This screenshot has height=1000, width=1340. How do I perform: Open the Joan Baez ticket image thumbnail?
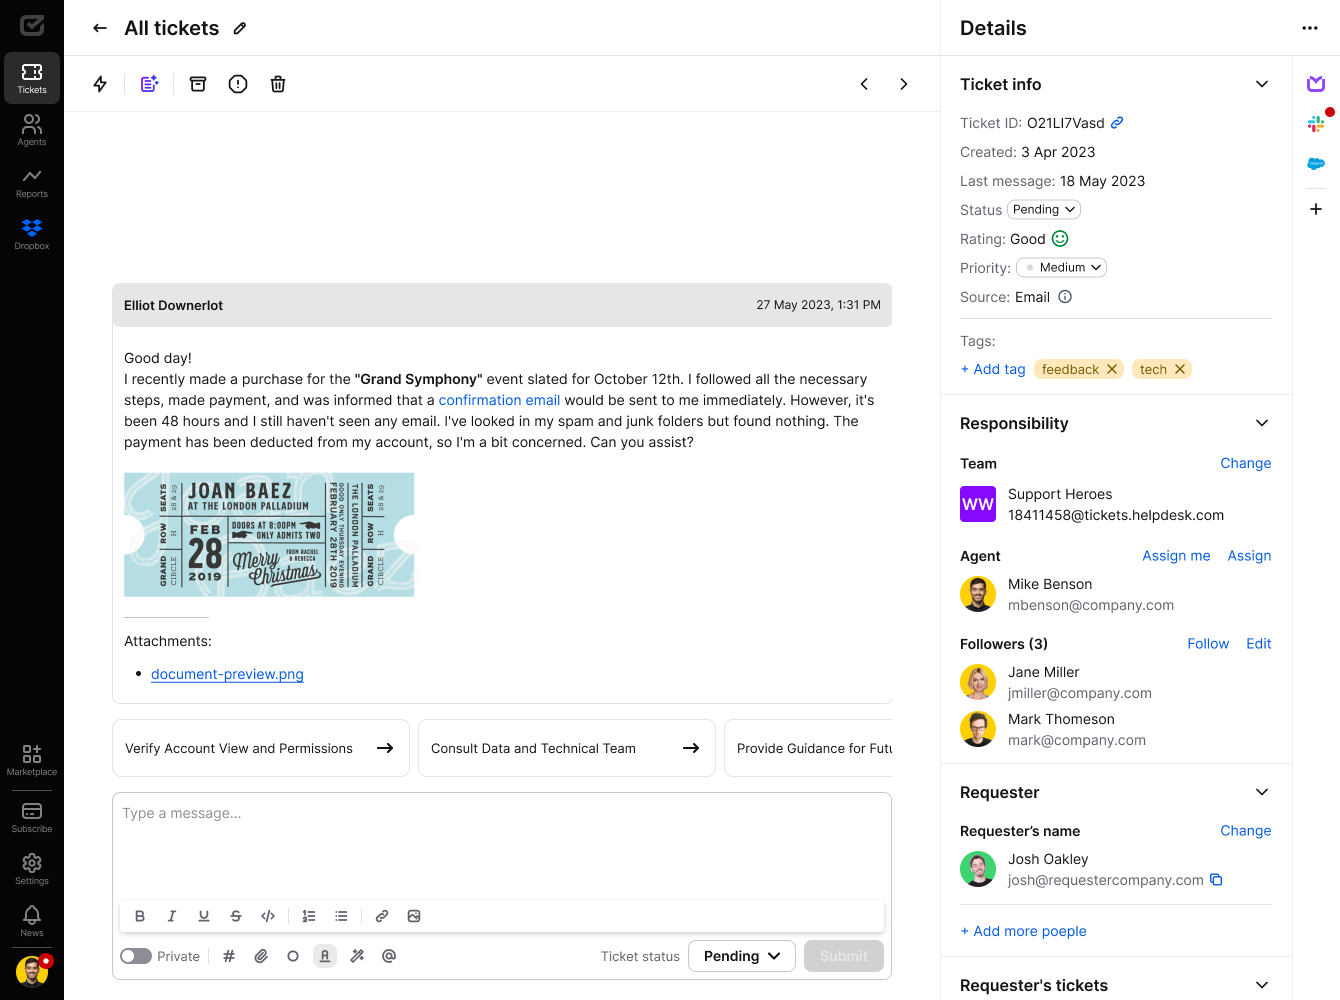[269, 535]
